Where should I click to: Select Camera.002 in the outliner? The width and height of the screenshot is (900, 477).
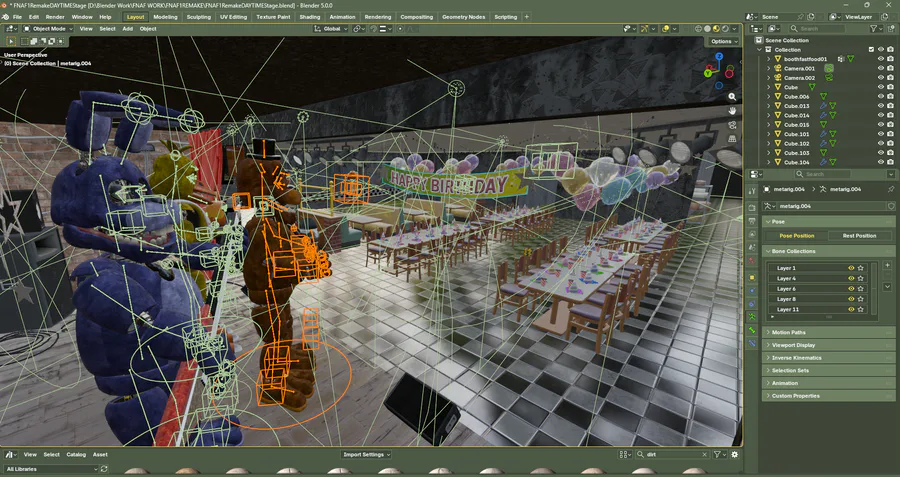[x=800, y=78]
